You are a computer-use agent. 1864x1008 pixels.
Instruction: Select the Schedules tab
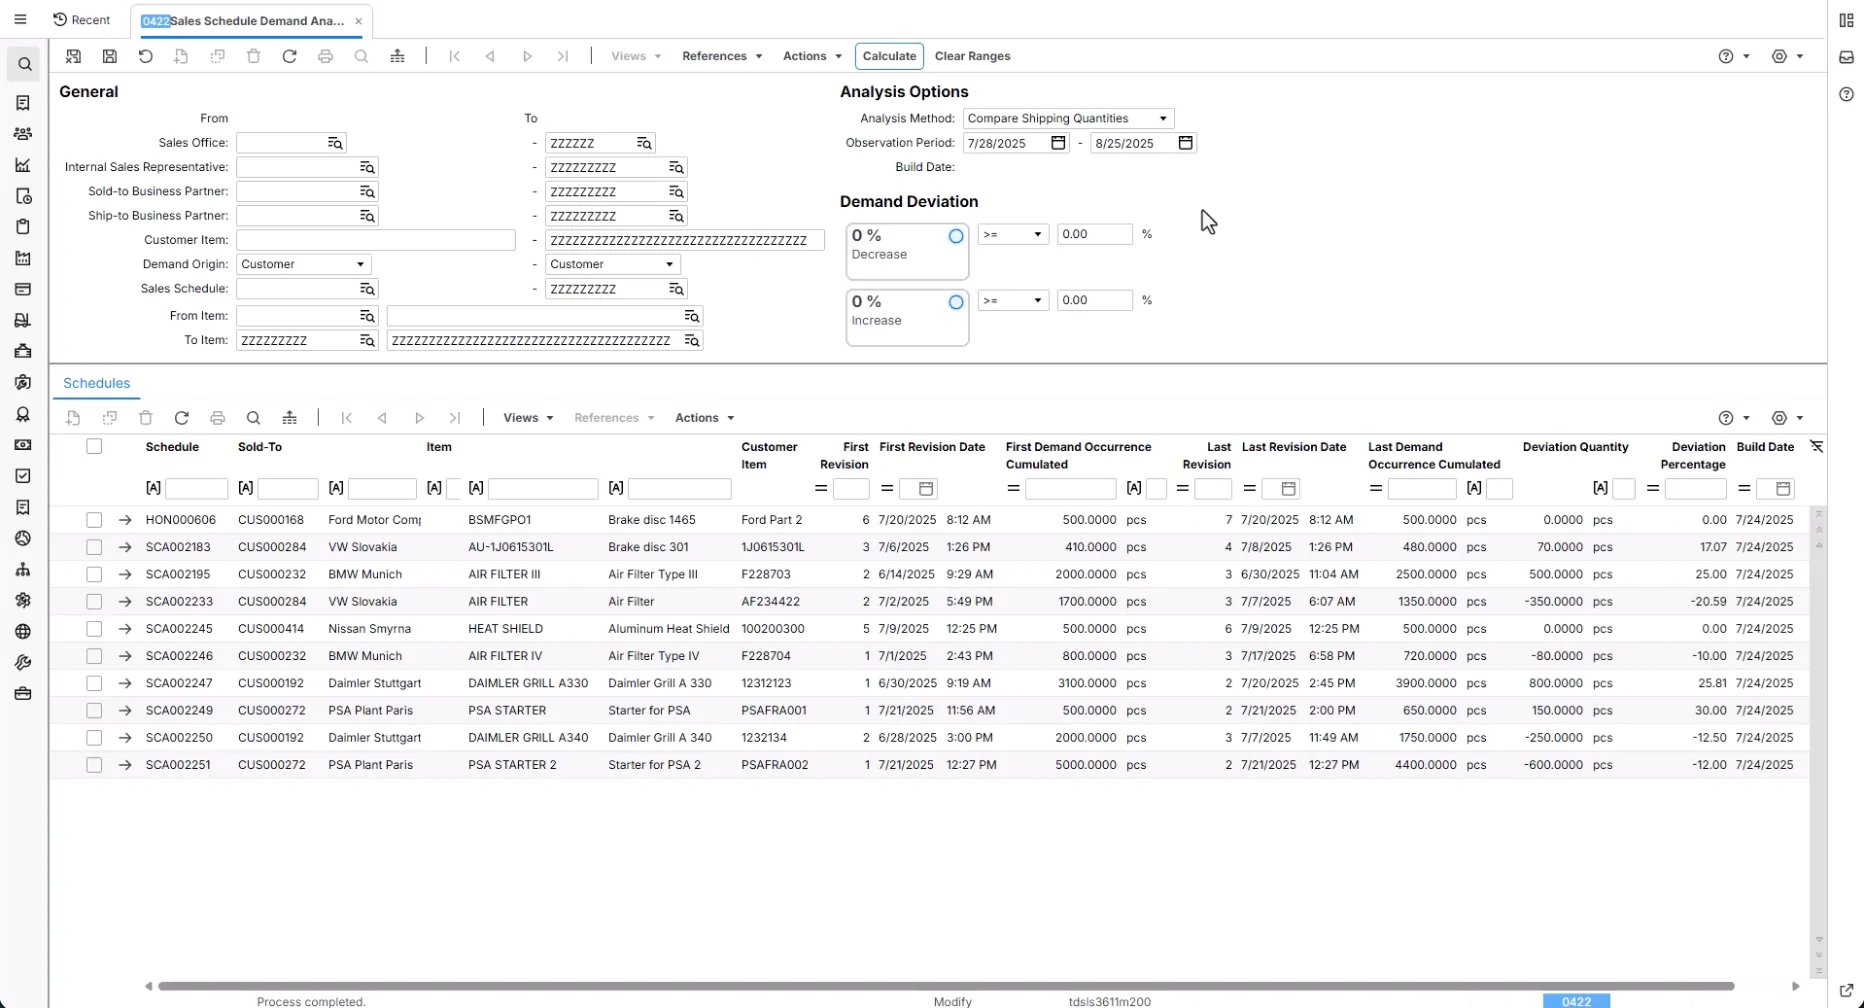[97, 383]
